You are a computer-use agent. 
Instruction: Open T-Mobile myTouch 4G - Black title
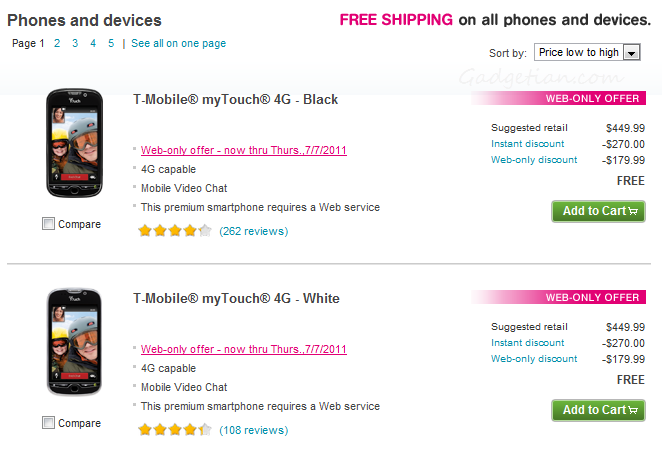click(x=235, y=100)
